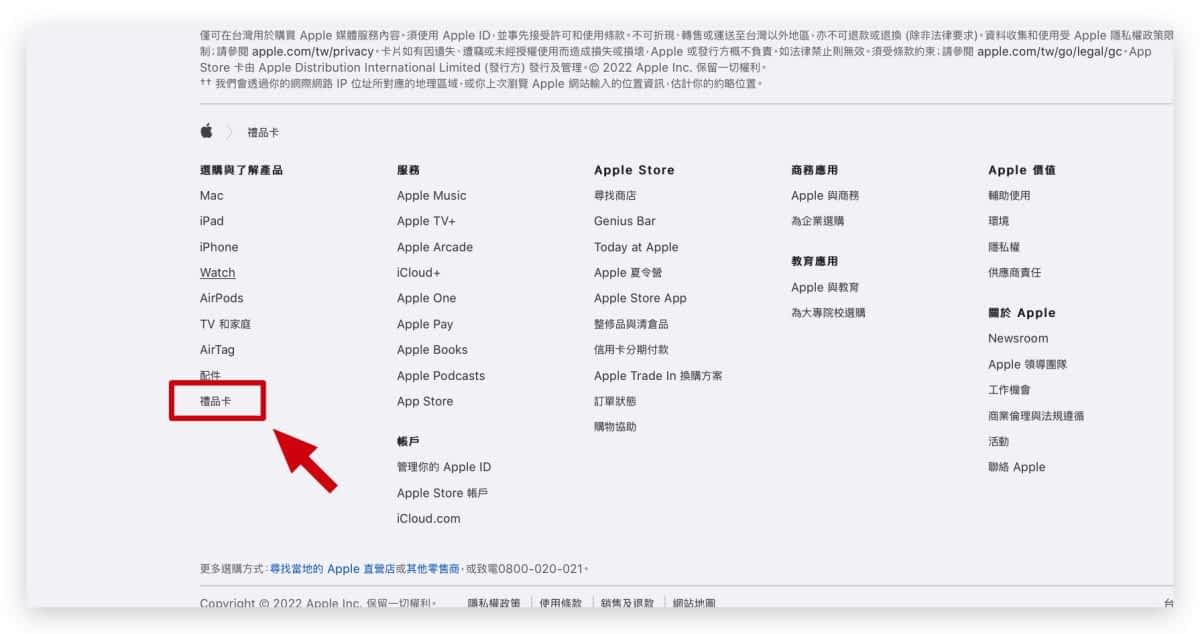Image resolution: width=1200 pixels, height=634 pixels.
Task: Click the iCloud+ link
Action: pos(419,273)
